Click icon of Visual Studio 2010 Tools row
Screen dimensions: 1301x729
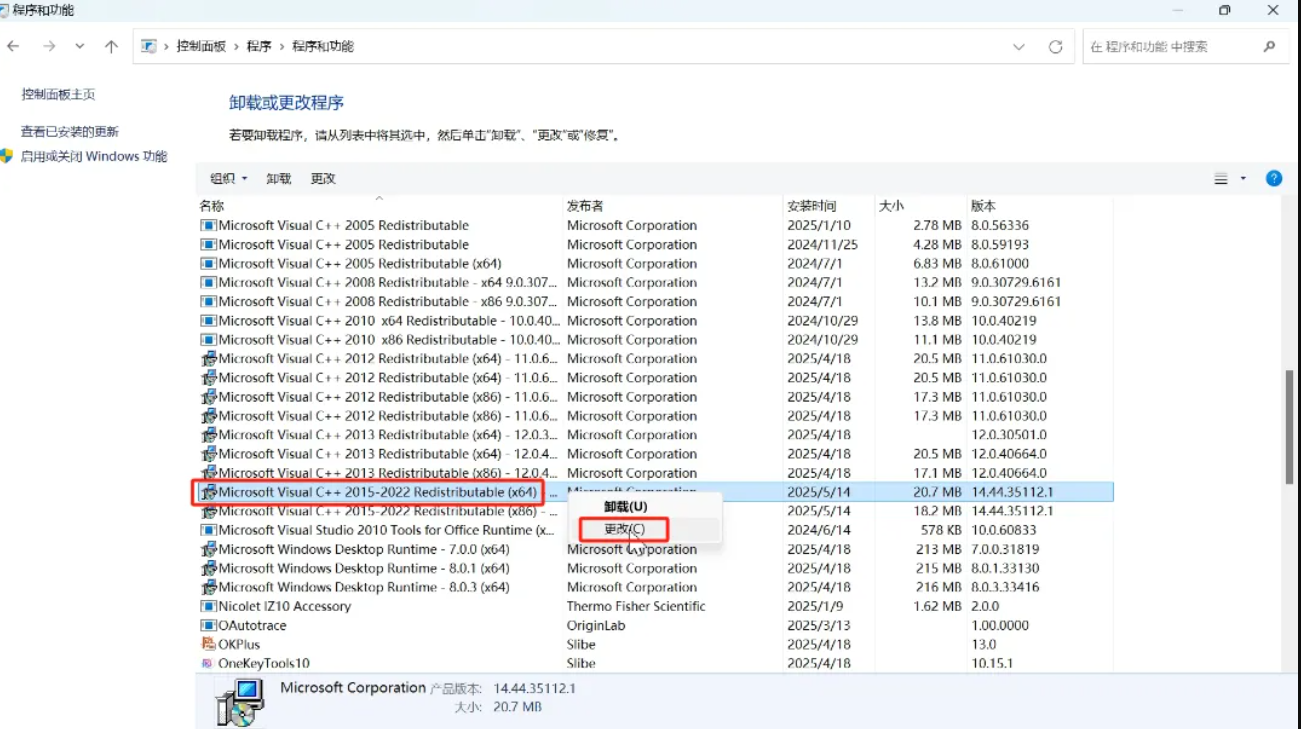208,530
